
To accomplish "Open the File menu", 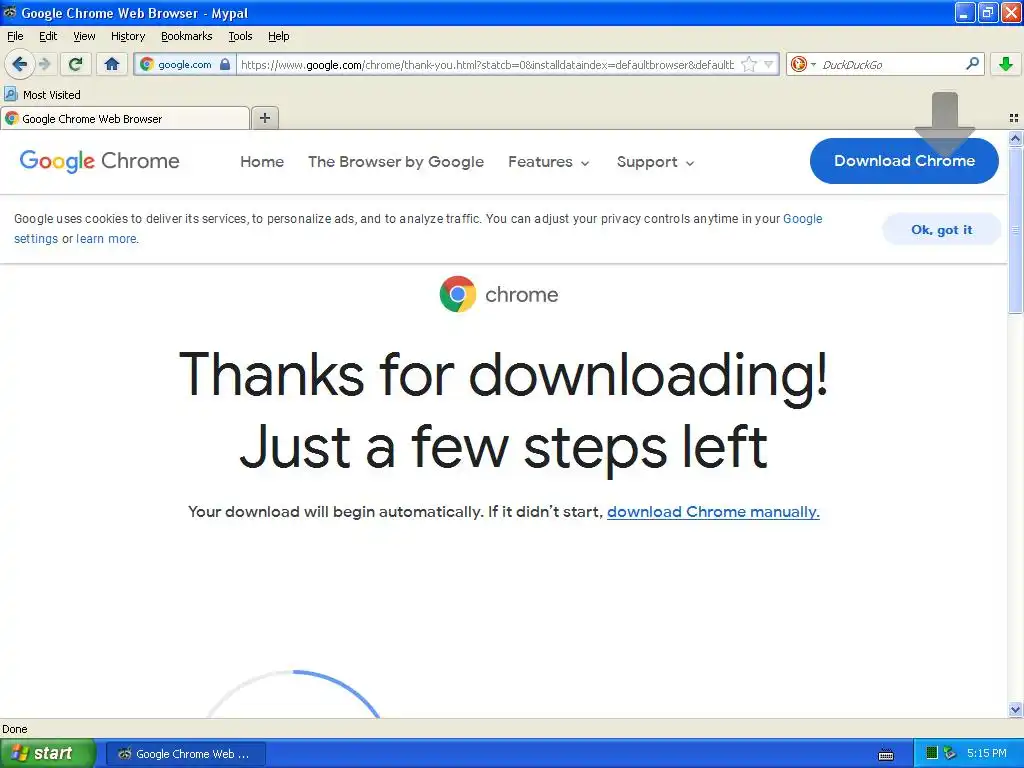I will [15, 36].
